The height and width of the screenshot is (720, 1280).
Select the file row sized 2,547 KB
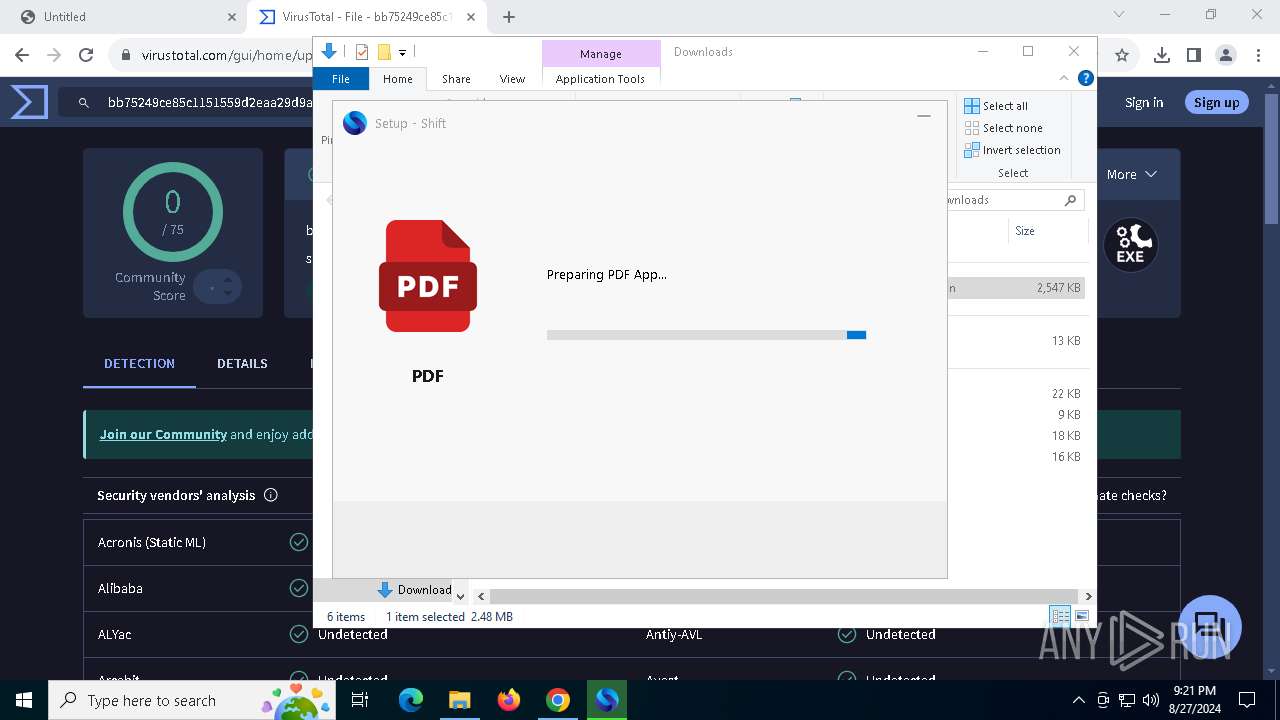coord(1016,288)
